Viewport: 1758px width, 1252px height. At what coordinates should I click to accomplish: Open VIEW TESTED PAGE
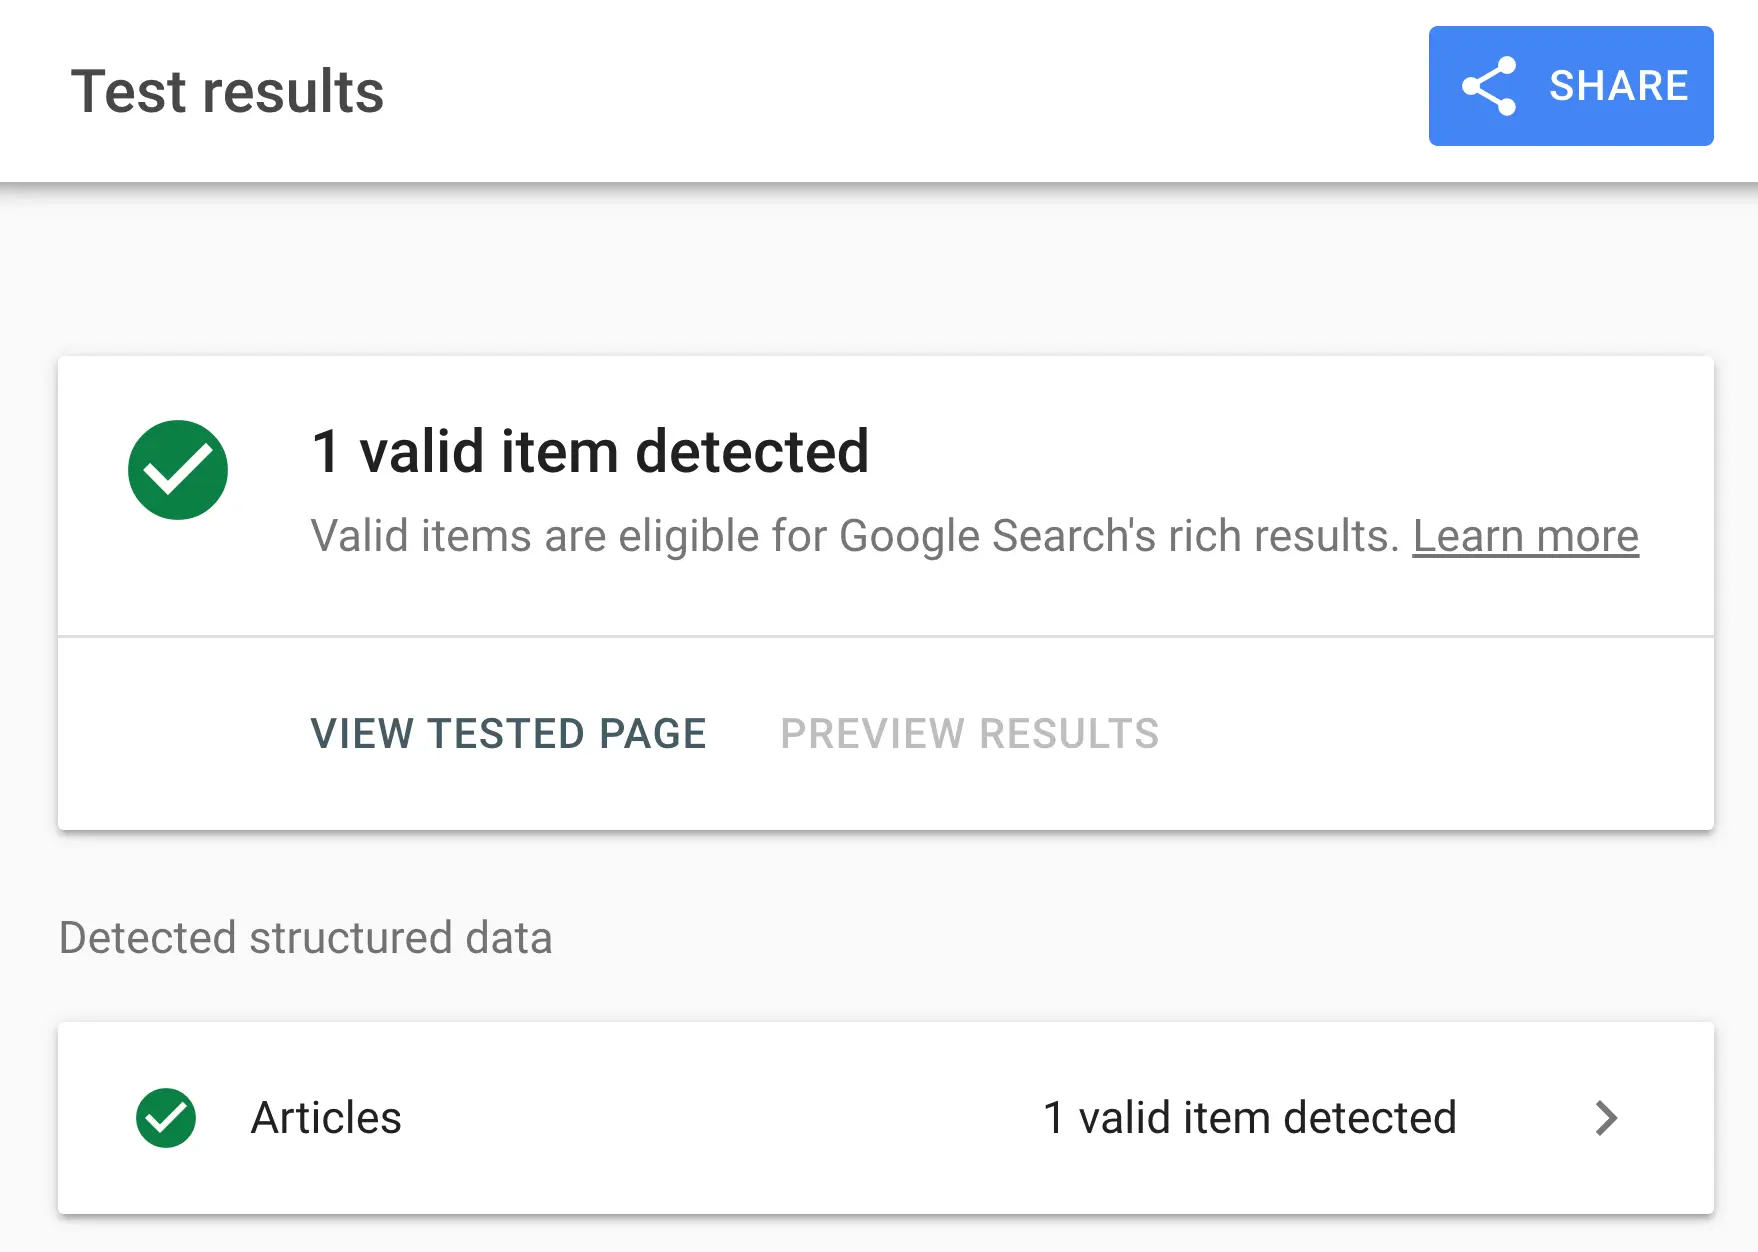pos(508,734)
